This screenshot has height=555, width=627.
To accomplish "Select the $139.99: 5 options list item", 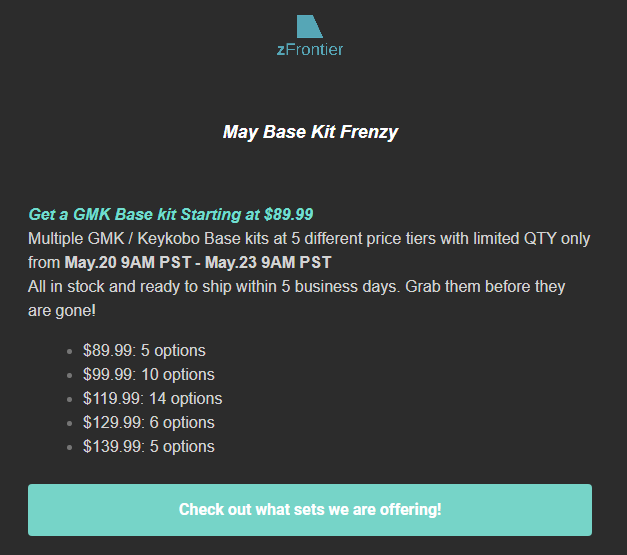I will click(x=149, y=447).
